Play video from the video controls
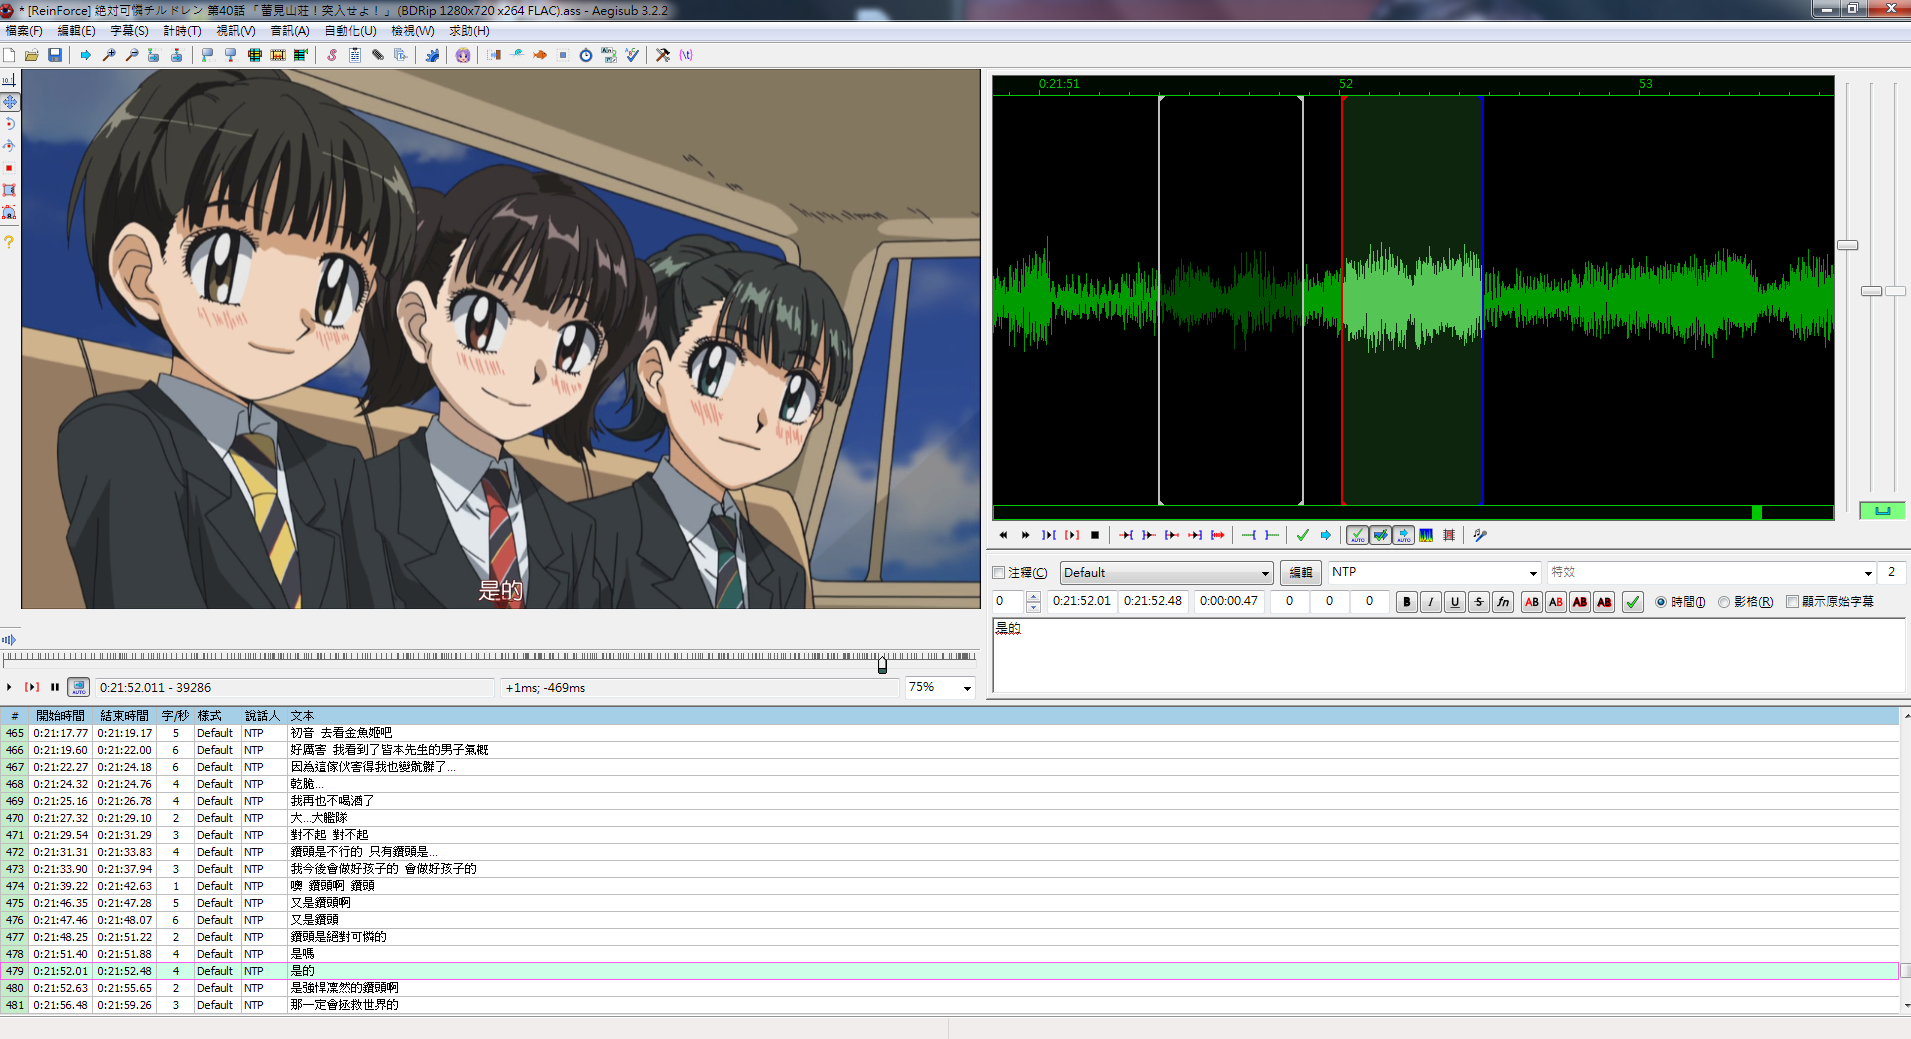This screenshot has height=1039, width=1911. pos(9,687)
